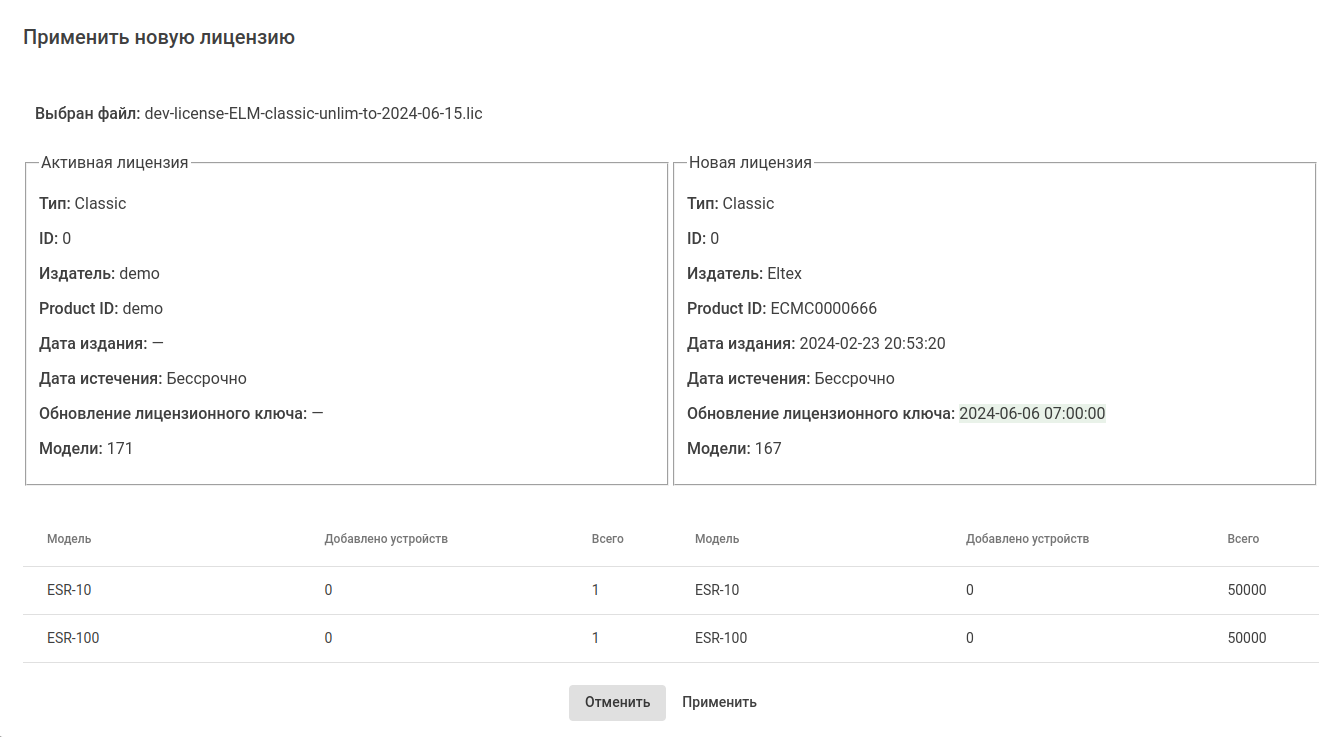Click the blue total link for ESR-10
Screen dimensions: 1339x737
[x=595, y=590]
